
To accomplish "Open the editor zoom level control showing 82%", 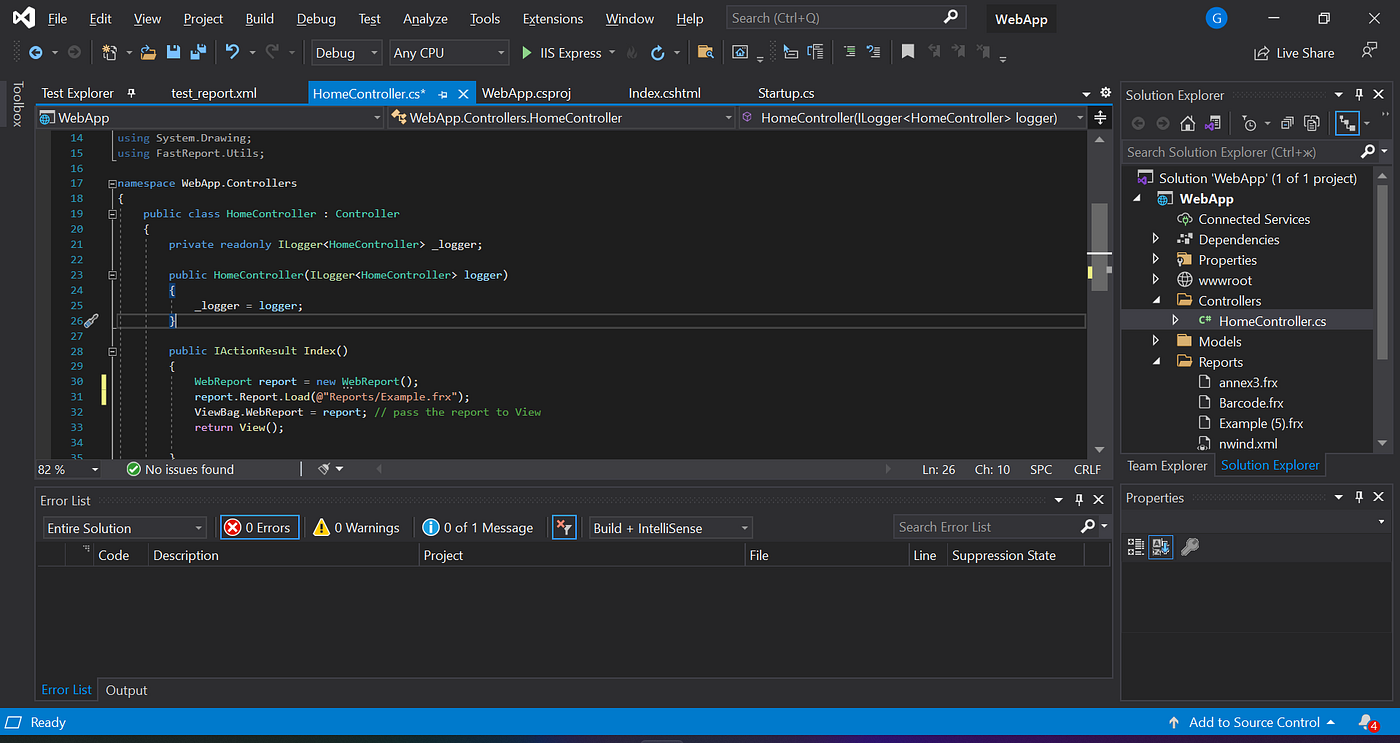I will (67, 468).
